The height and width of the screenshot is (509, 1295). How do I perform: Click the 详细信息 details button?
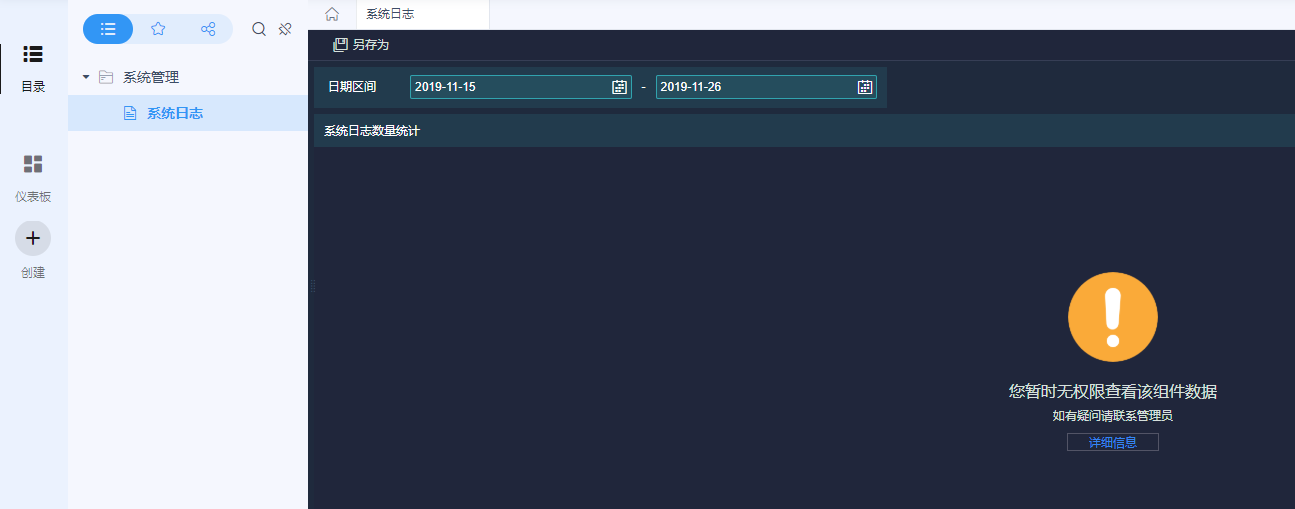click(1113, 442)
